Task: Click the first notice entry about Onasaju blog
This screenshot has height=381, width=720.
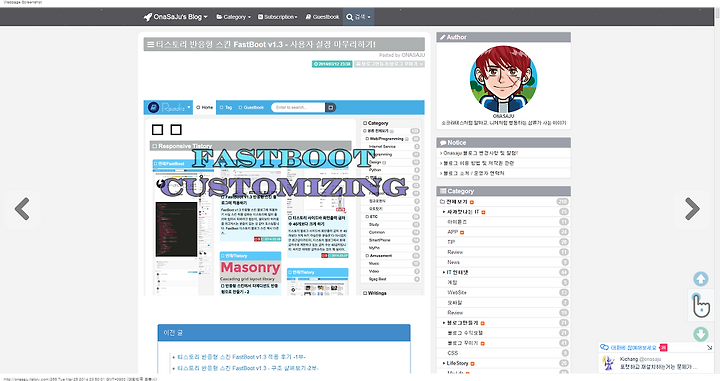Action: tap(479, 153)
